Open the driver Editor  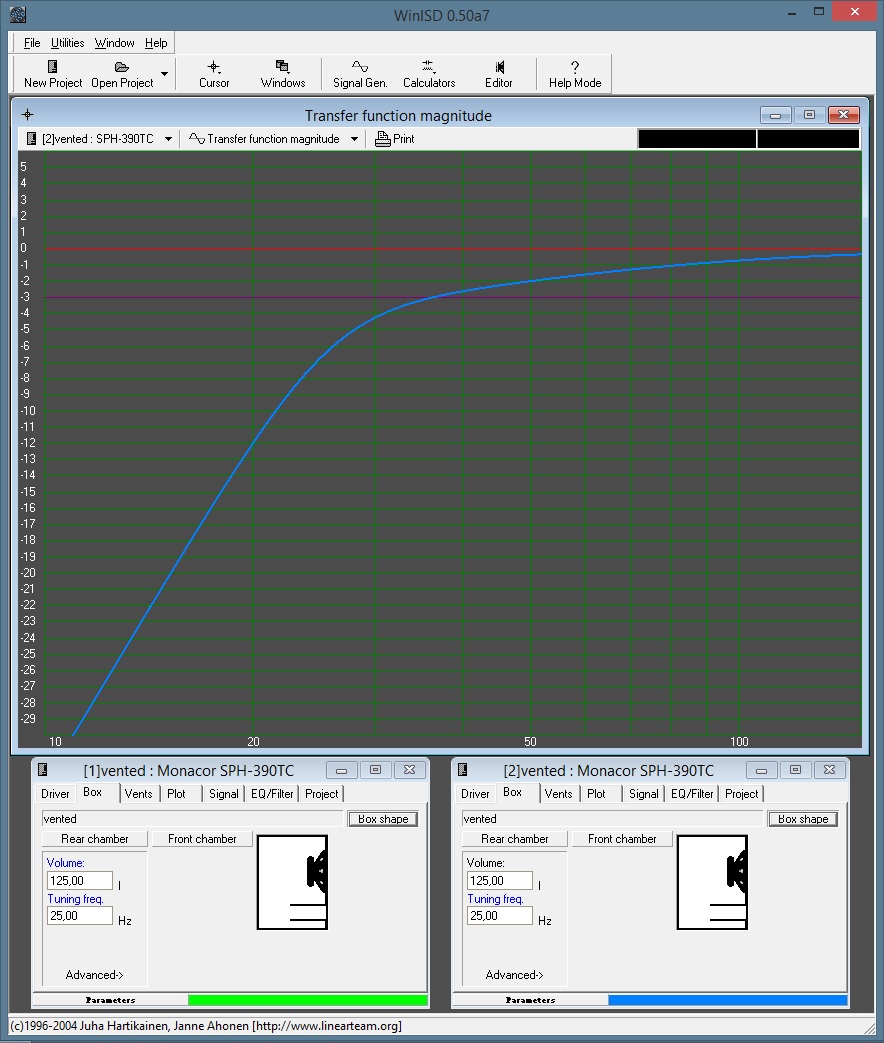coord(498,67)
